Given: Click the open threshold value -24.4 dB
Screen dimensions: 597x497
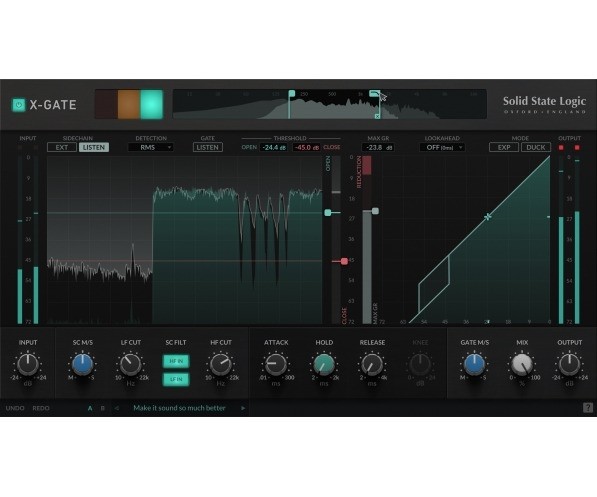Looking at the screenshot, I should 273,147.
